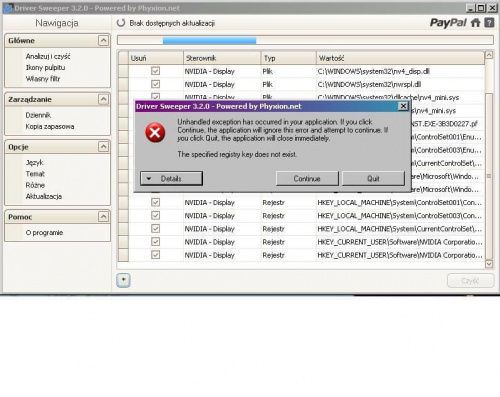The width and height of the screenshot is (500, 397).
Task: Uncheck the nv4_disp.dll file row
Action: [x=155, y=71]
